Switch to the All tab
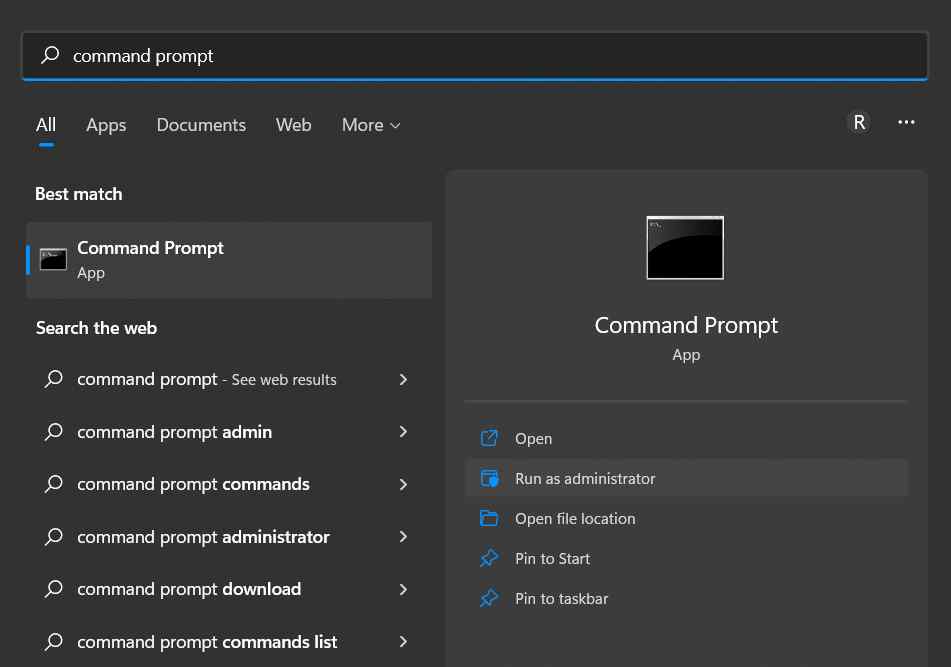This screenshot has width=951, height=667. [46, 125]
